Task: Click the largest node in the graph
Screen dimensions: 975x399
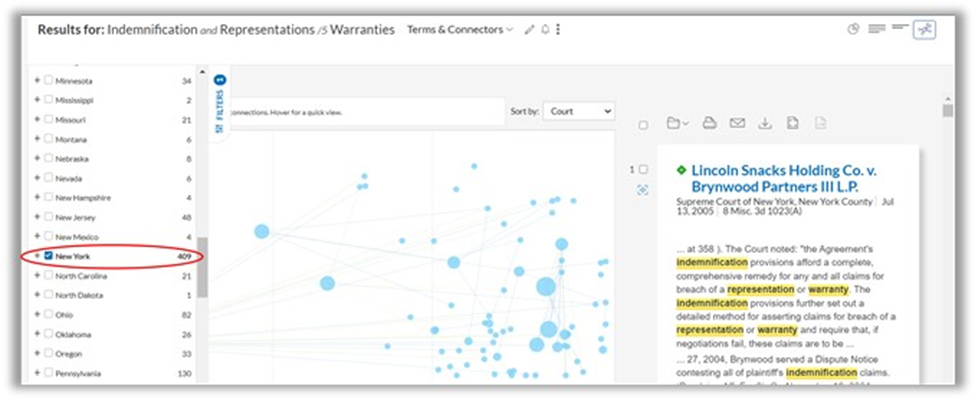Action: [546, 287]
